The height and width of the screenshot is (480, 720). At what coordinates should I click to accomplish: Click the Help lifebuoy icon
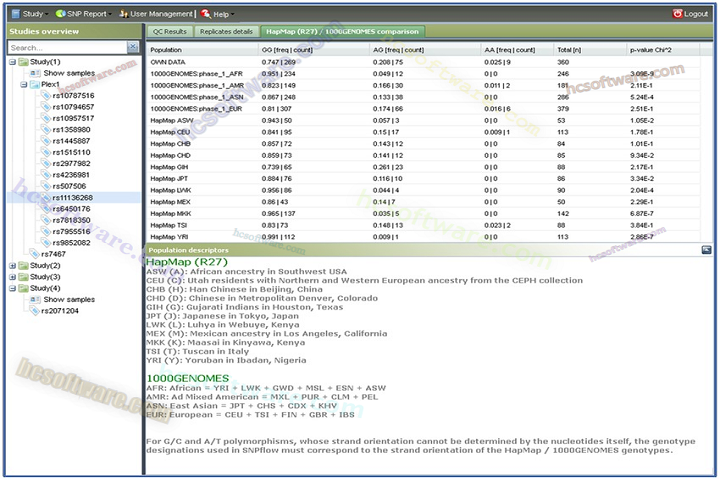click(x=206, y=14)
